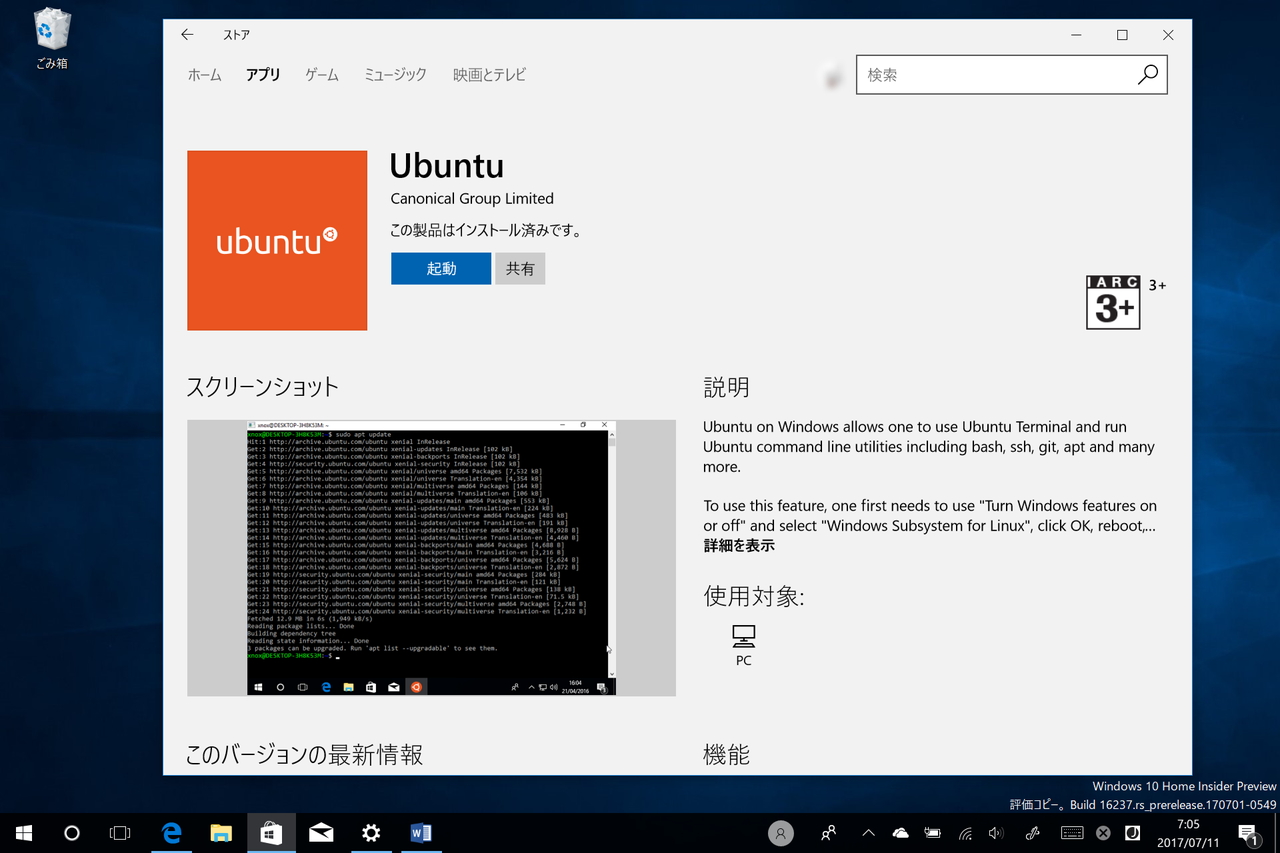Open Microsoft Word from the taskbar

pyautogui.click(x=420, y=832)
